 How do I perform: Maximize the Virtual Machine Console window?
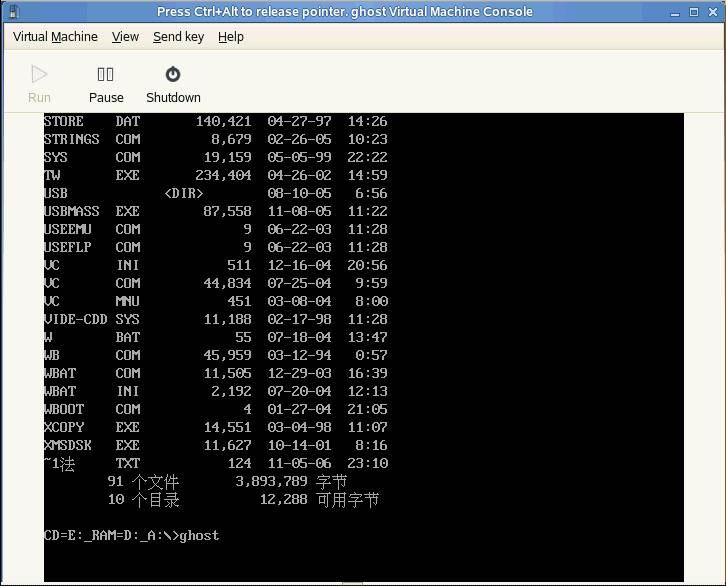click(694, 12)
